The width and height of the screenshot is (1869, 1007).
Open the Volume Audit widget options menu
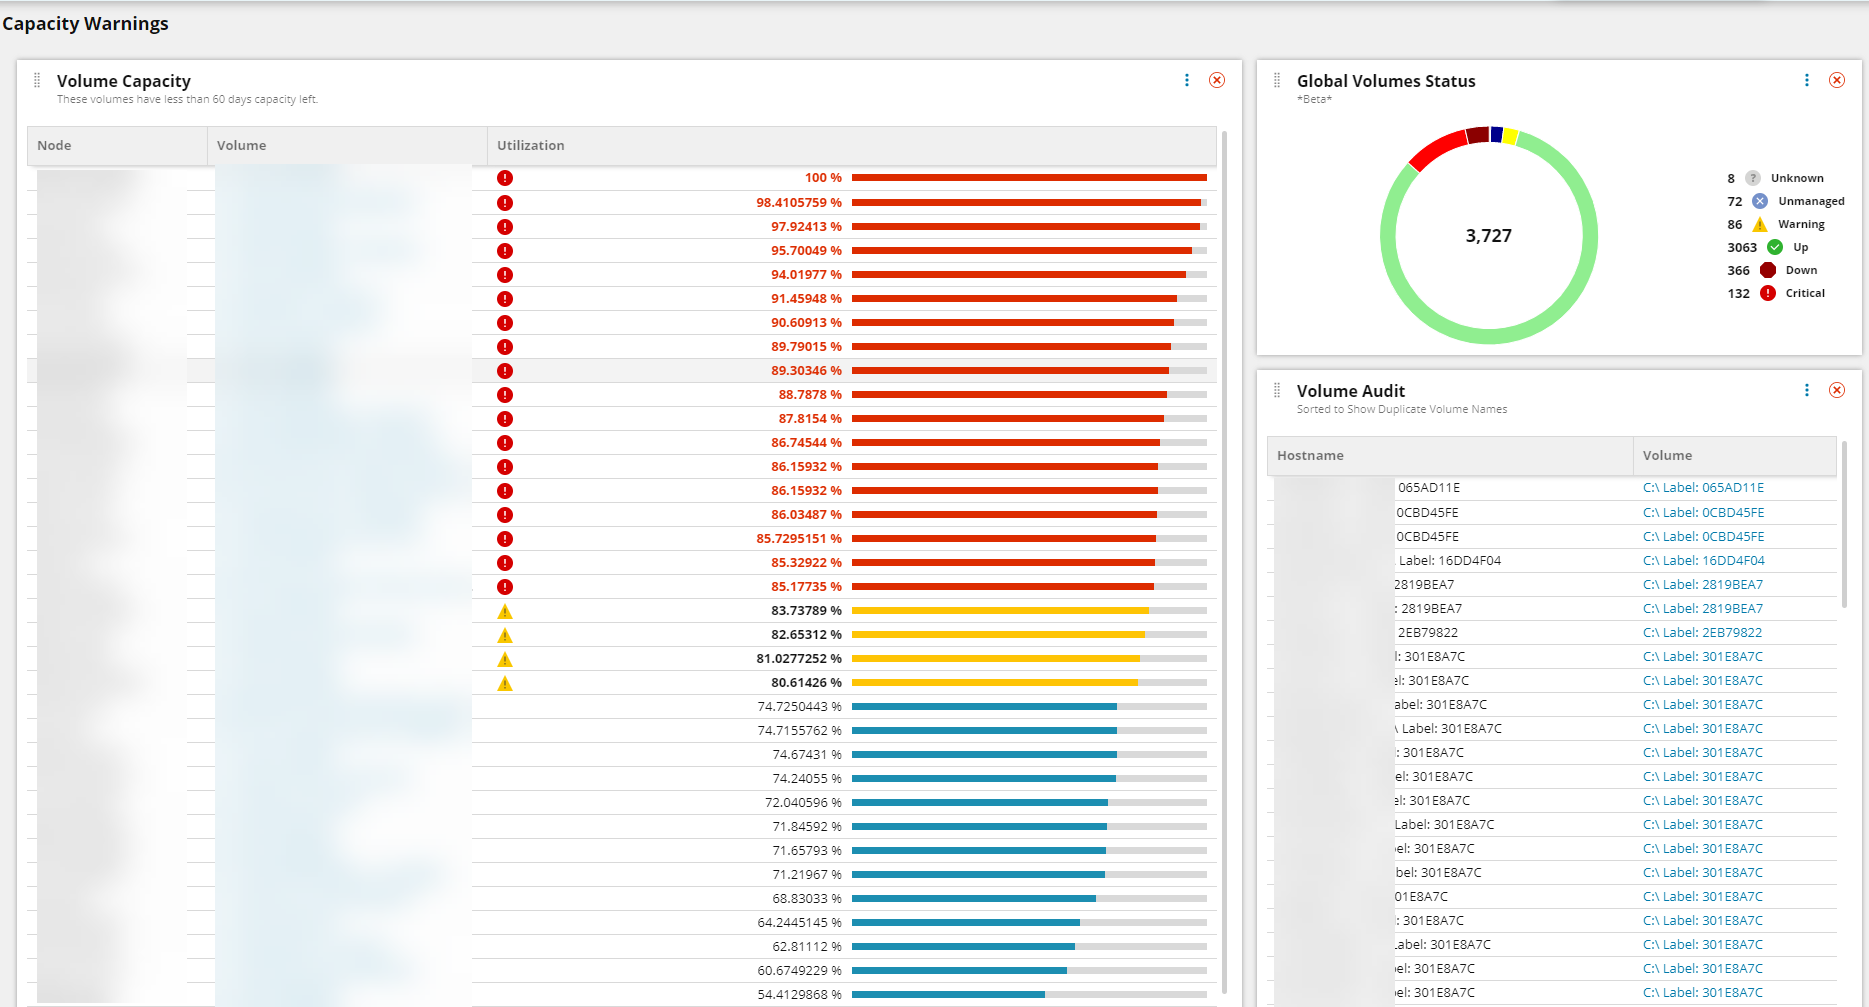point(1807,390)
